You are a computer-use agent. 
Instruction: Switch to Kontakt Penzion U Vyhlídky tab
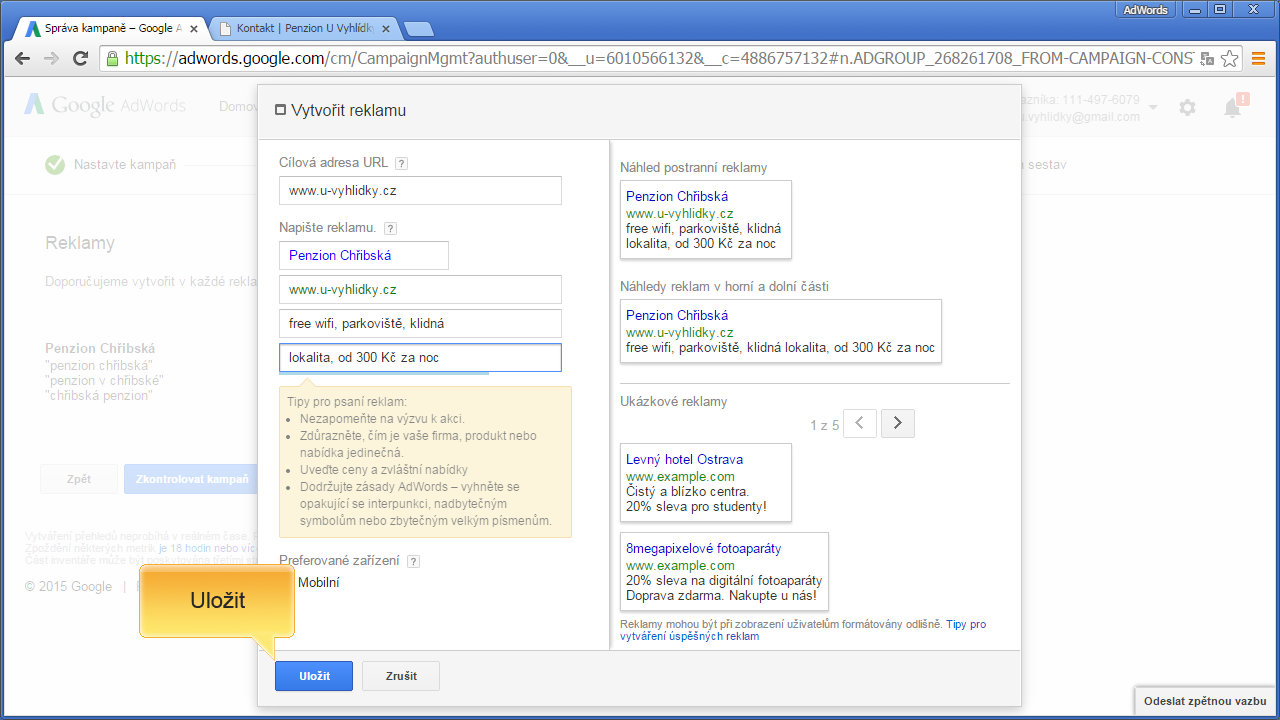pos(304,30)
